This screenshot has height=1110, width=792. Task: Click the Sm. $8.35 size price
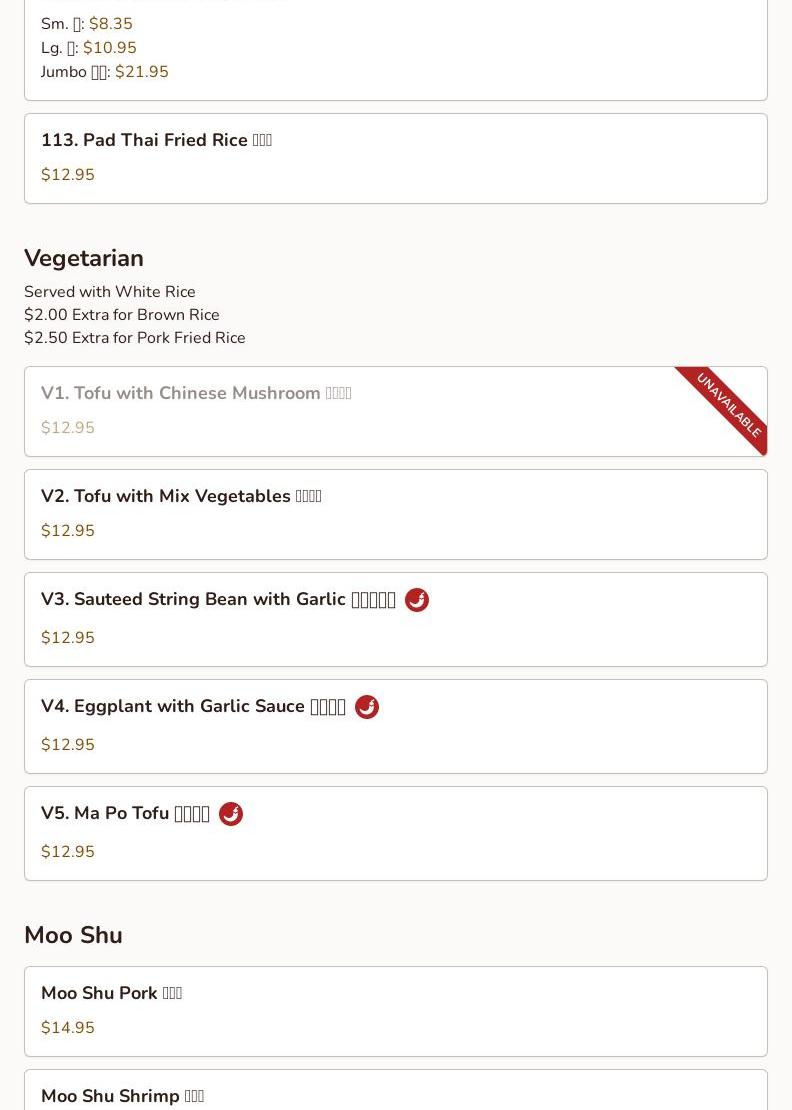click(110, 24)
